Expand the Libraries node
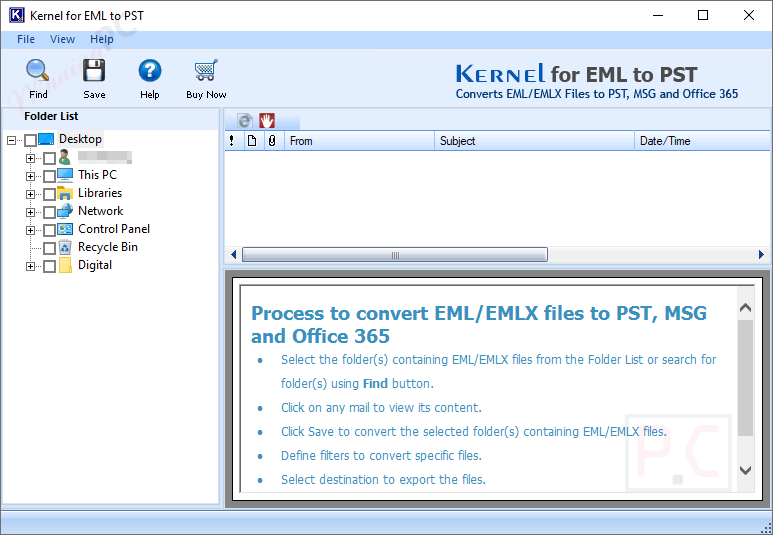The image size is (773, 535). click(31, 194)
